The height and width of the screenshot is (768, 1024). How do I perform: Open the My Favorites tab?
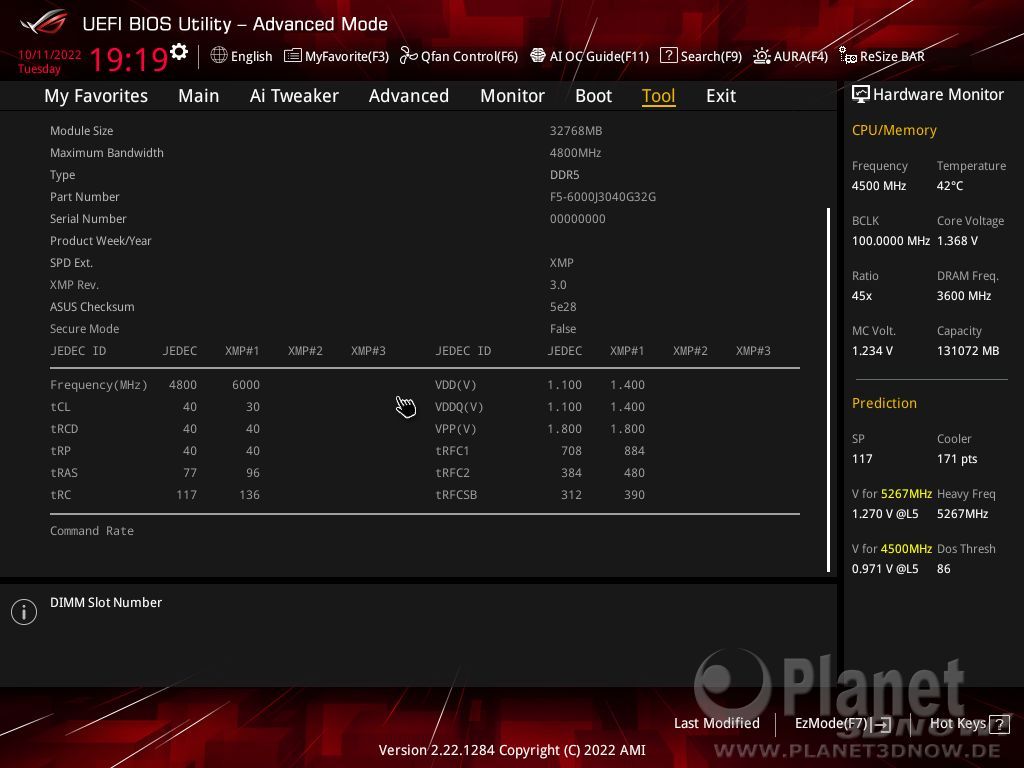[96, 96]
